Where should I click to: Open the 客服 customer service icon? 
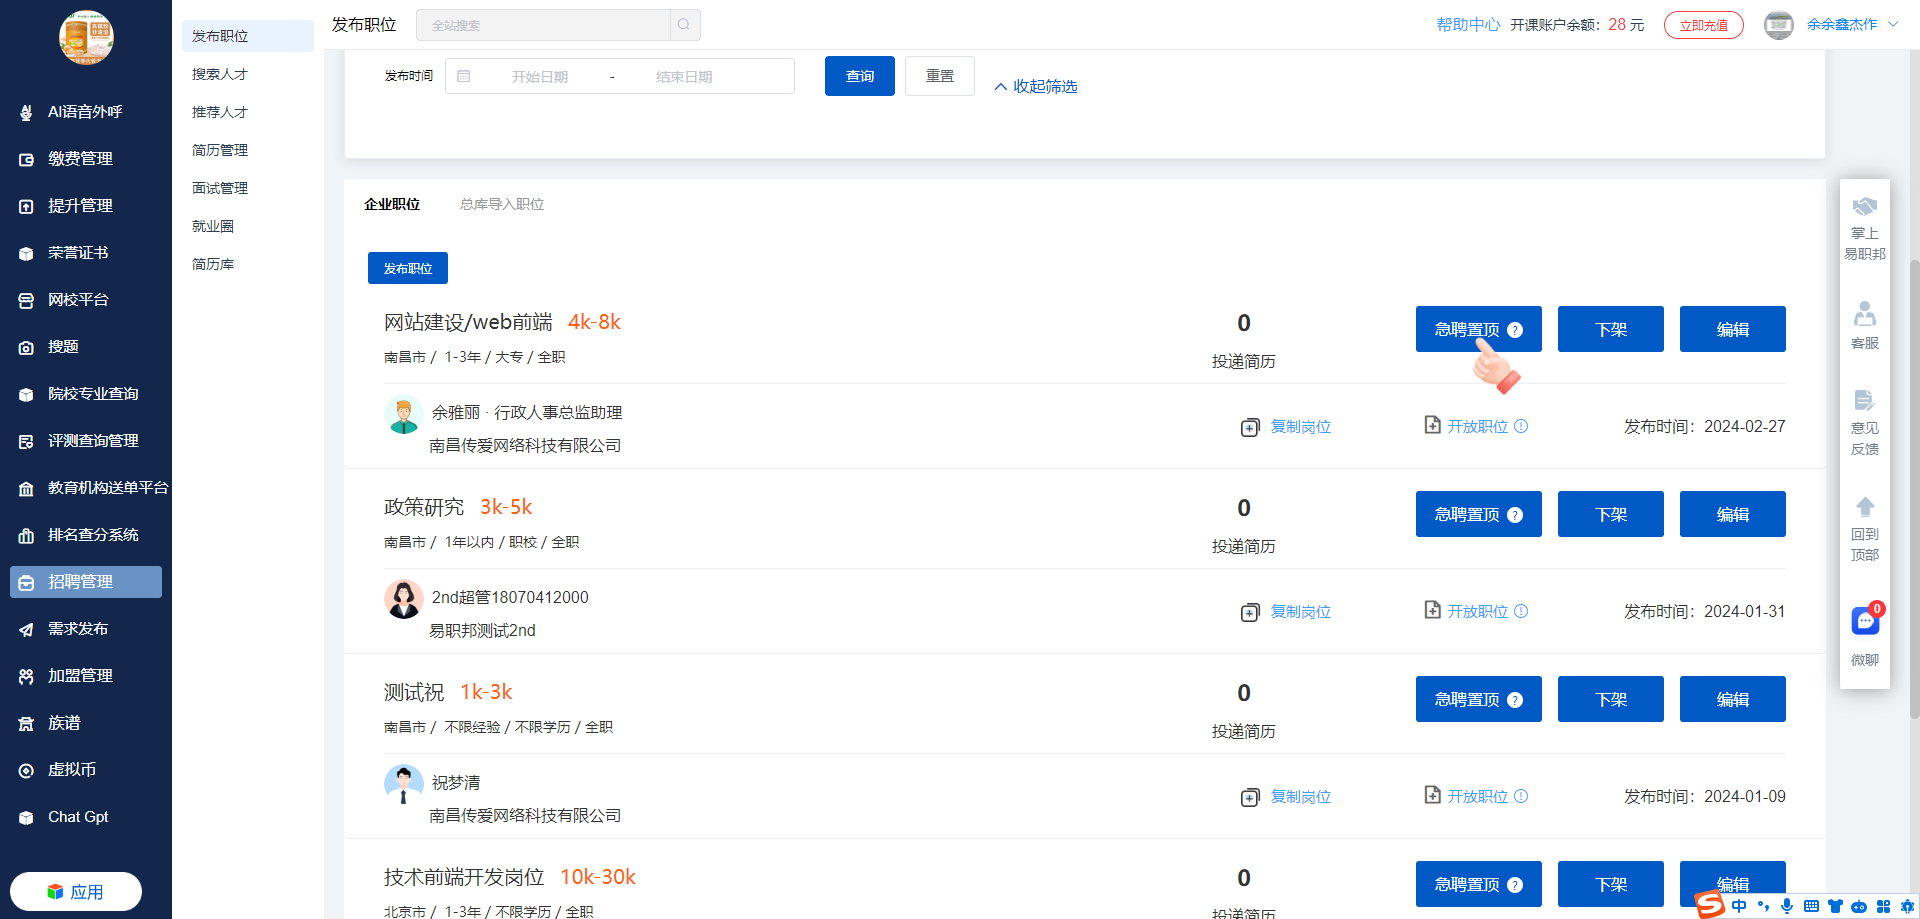[1865, 315]
